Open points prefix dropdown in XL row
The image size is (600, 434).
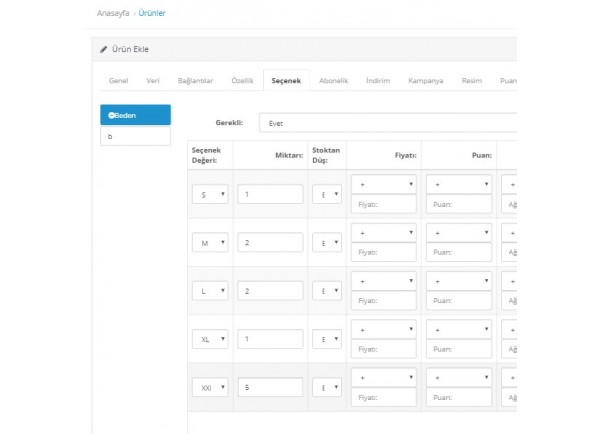[x=459, y=330]
